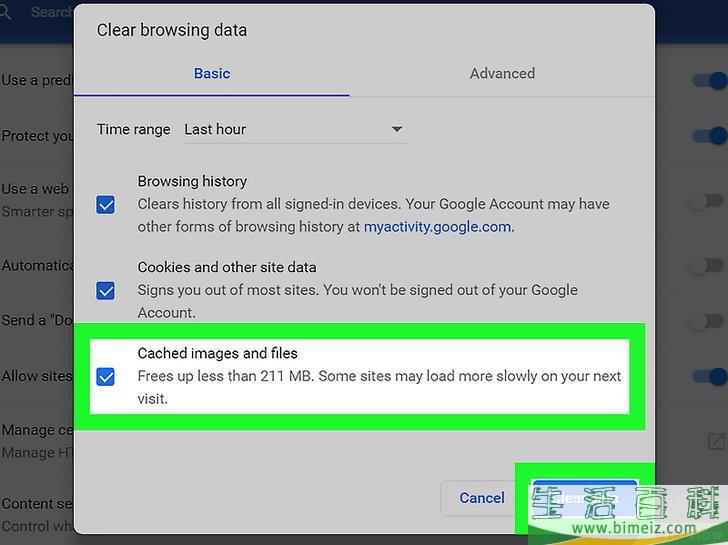
Task: Click the blue Clear data button
Action: tap(584, 497)
